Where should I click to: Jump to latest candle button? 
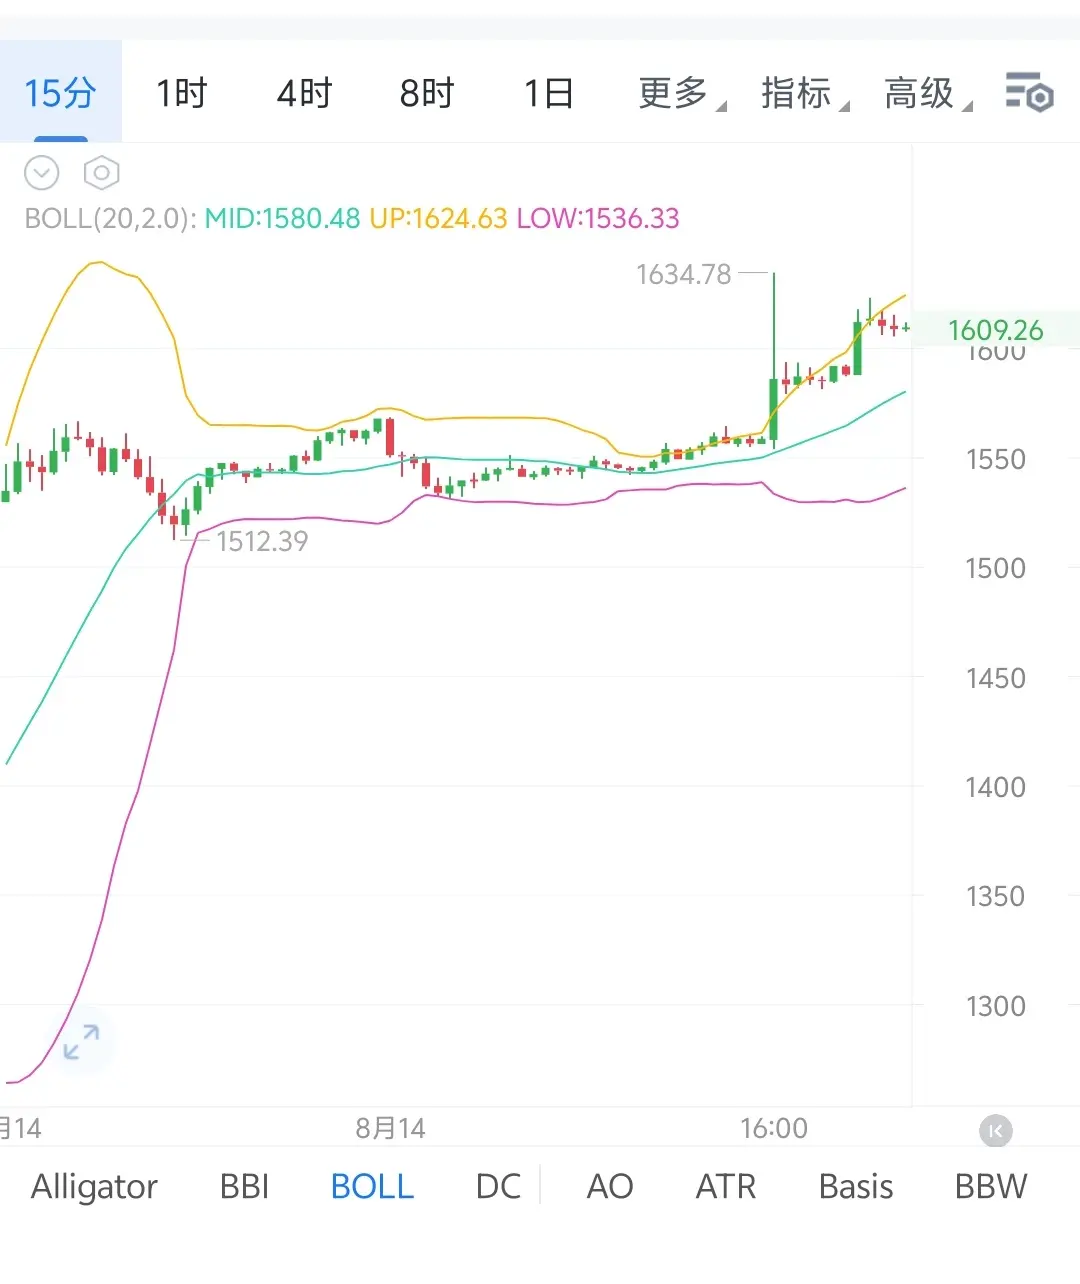996,1131
